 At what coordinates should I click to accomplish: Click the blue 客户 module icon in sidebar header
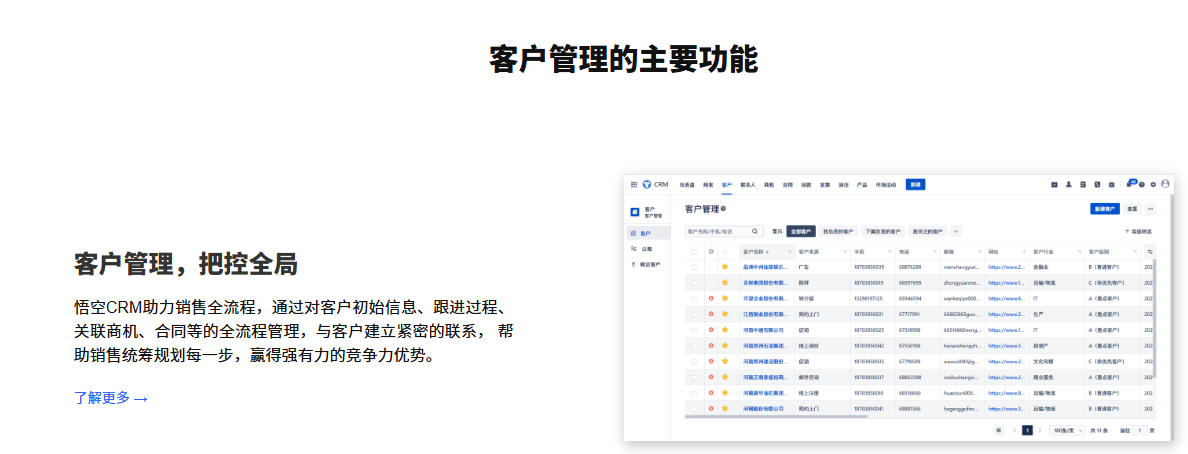[635, 212]
